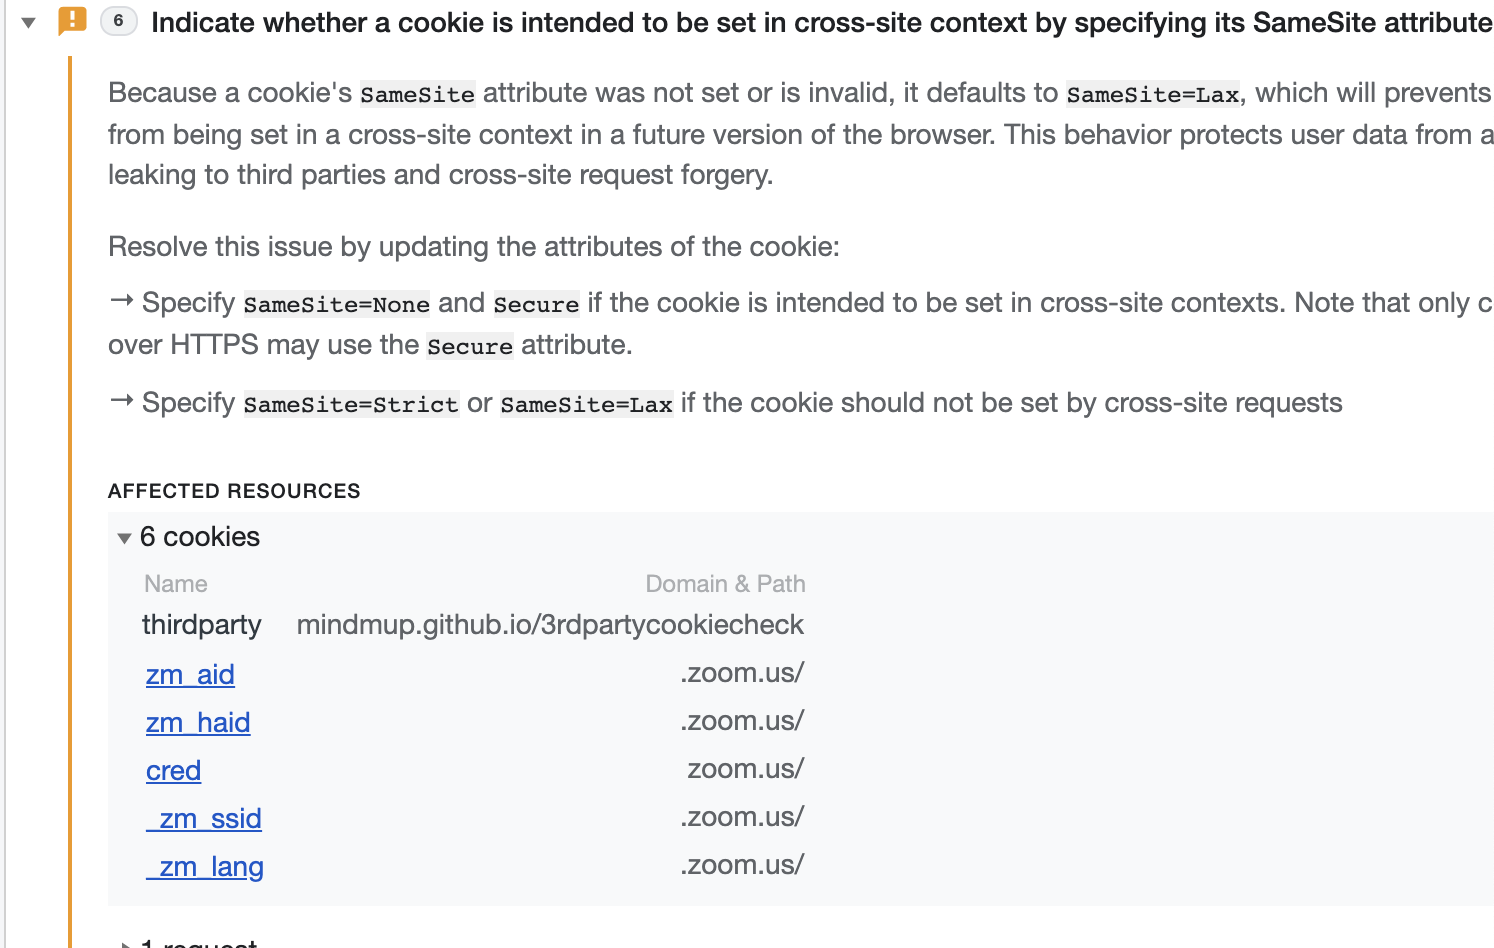Collapse the 6 cookies section triangle
The height and width of the screenshot is (948, 1494).
pyautogui.click(x=124, y=538)
